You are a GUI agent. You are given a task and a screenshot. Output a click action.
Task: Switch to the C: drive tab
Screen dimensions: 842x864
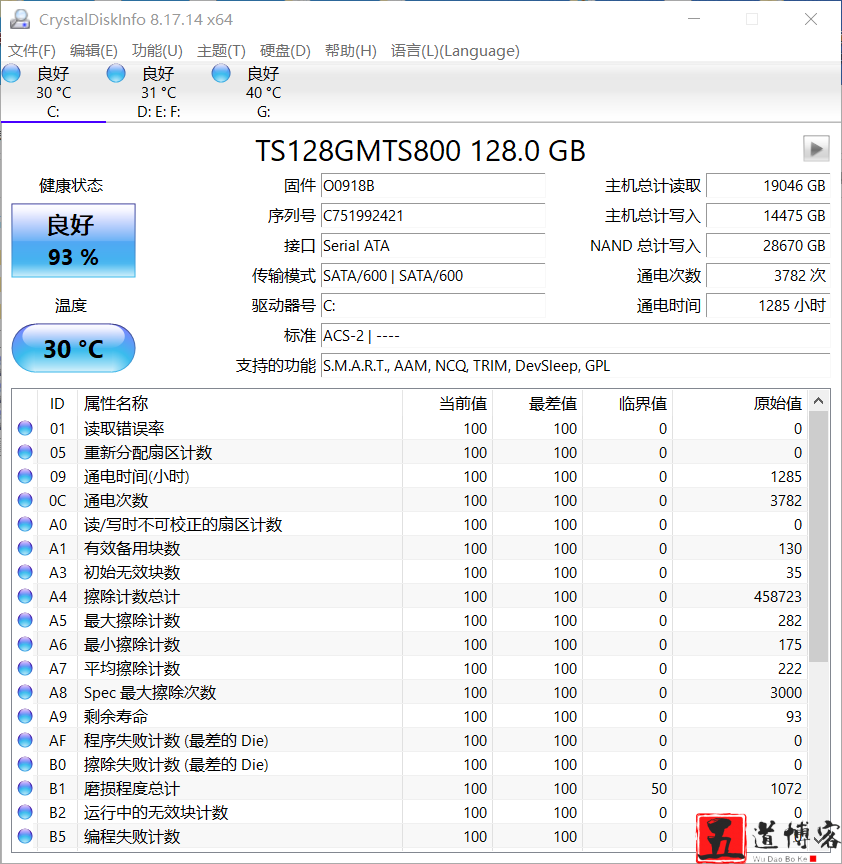pos(53,92)
